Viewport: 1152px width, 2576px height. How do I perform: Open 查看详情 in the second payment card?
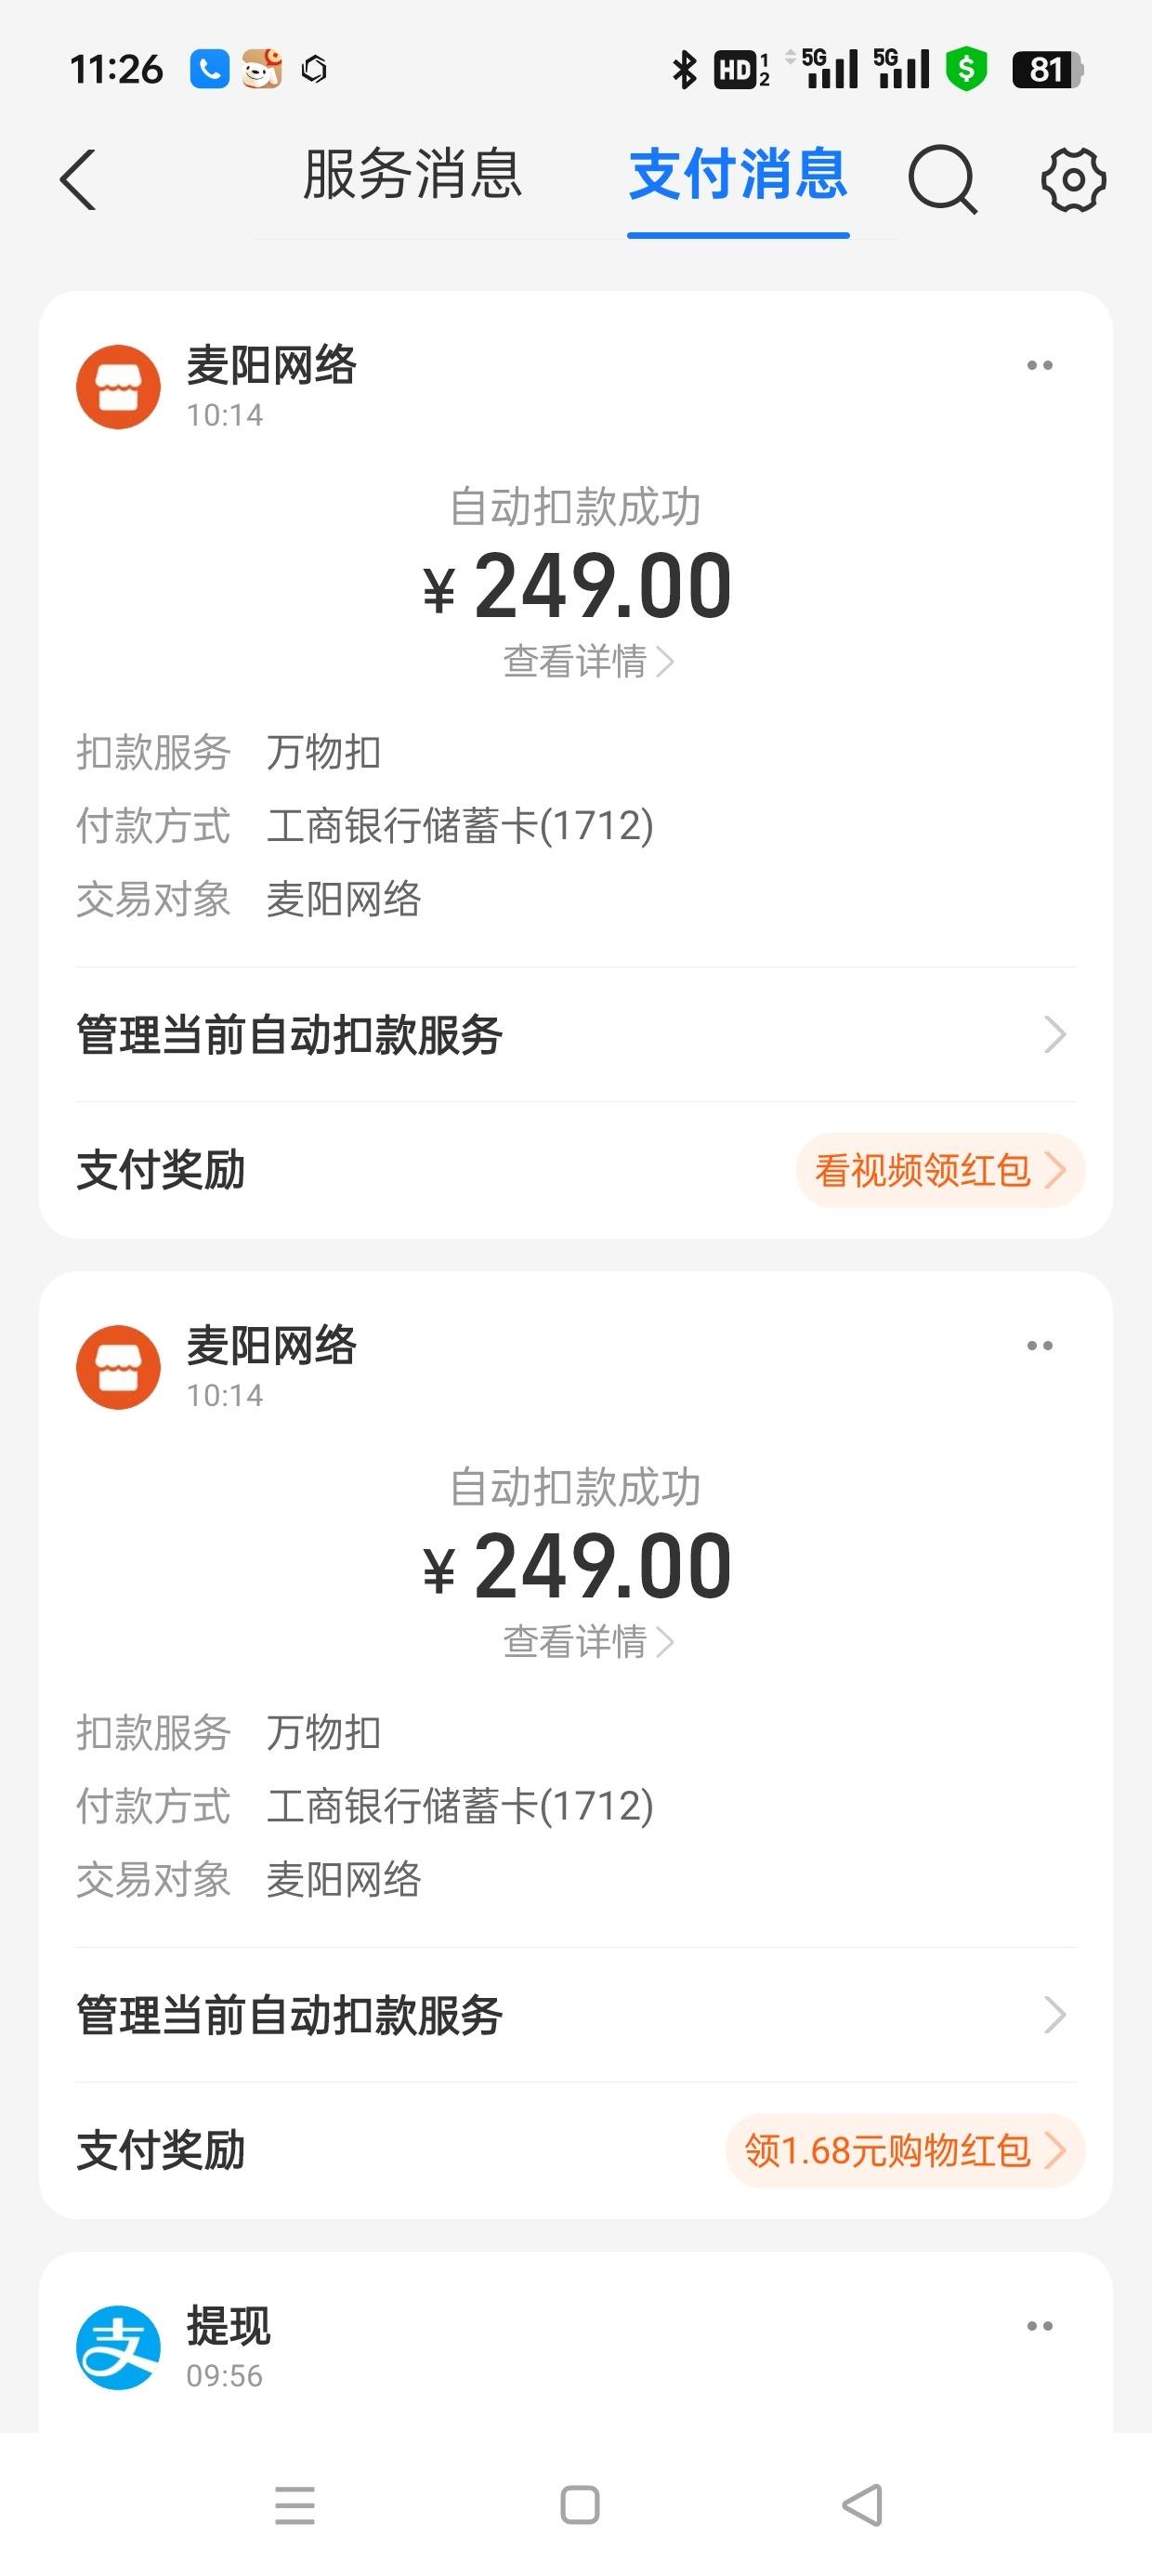point(588,1641)
